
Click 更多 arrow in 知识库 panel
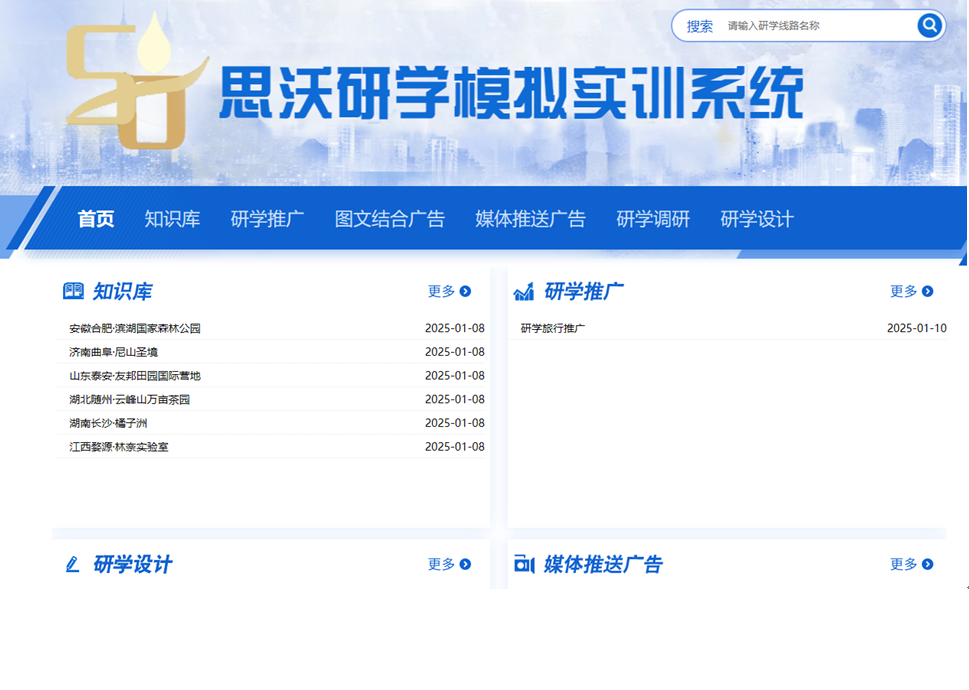(x=449, y=291)
